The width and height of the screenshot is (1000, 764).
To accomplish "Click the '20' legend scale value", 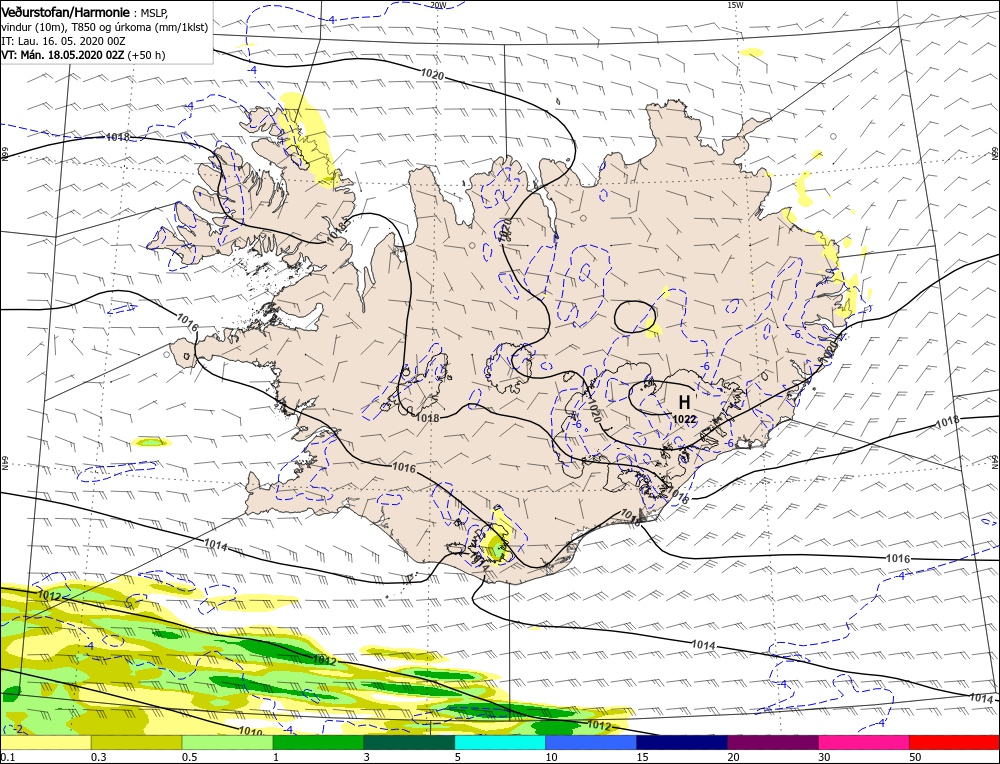I will point(733,757).
